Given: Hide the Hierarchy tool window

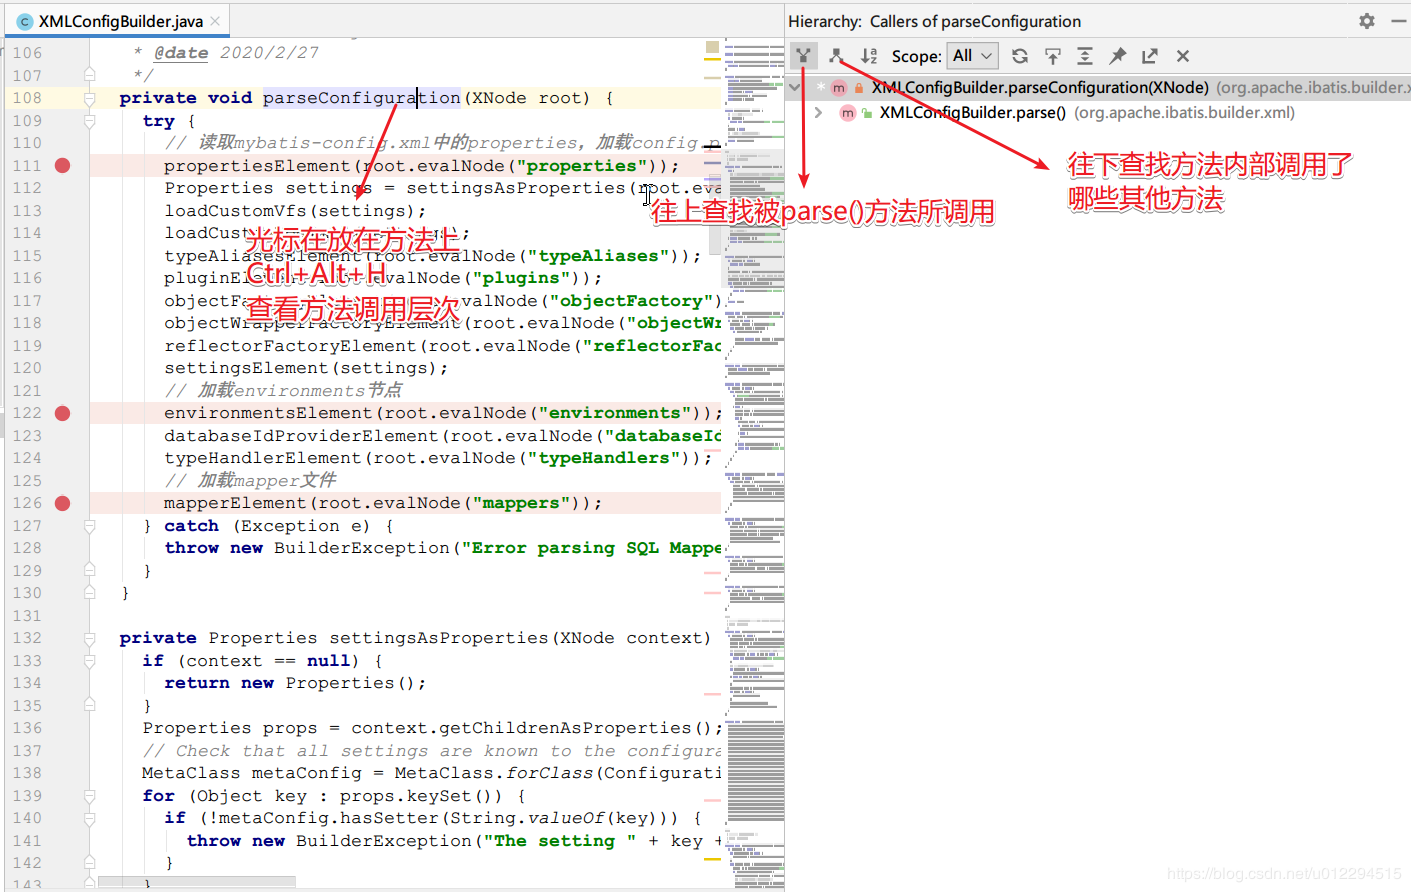Looking at the screenshot, I should (1399, 21).
